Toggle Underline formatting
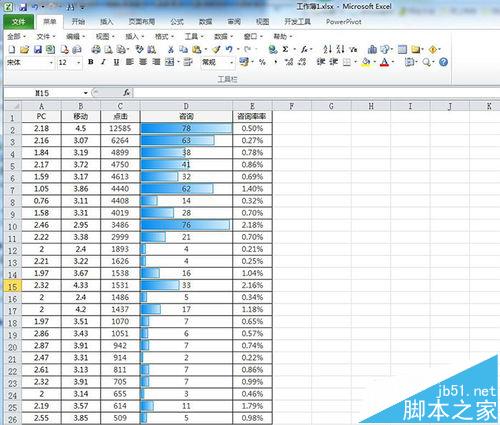Viewport: 500px width, 425px height. point(116,62)
